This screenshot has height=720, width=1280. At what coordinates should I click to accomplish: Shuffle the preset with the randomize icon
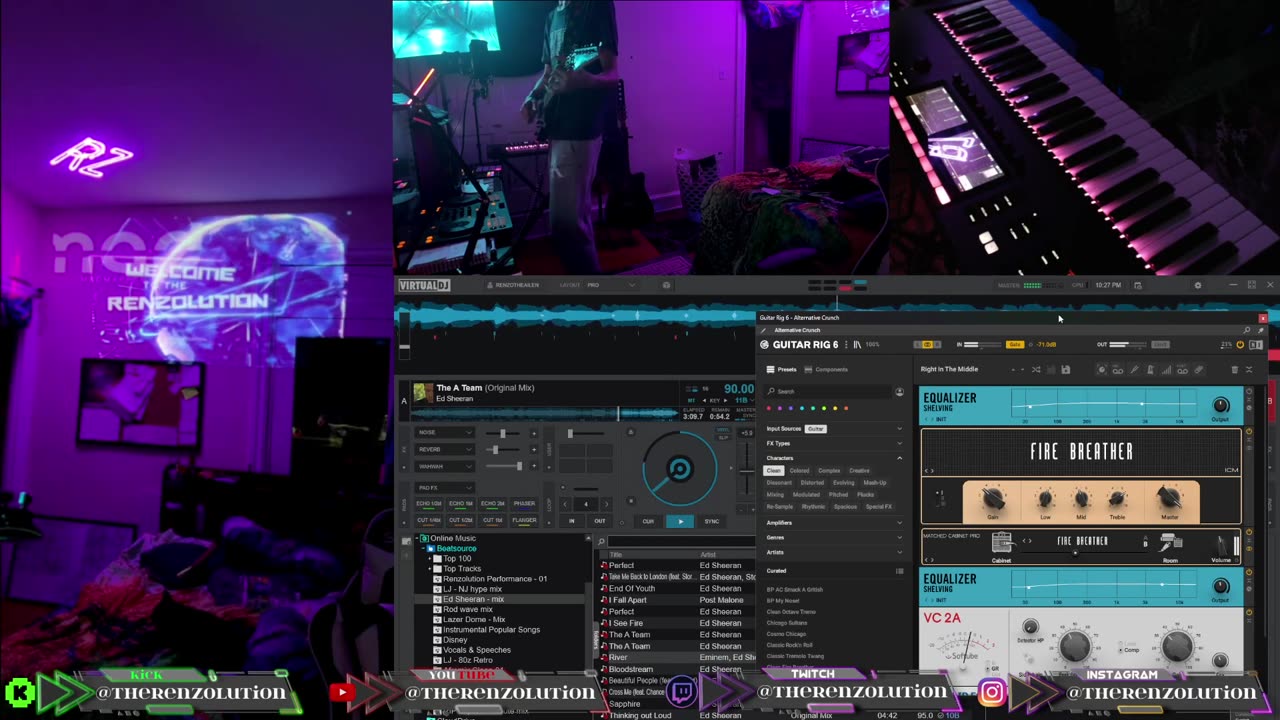pyautogui.click(x=1036, y=370)
